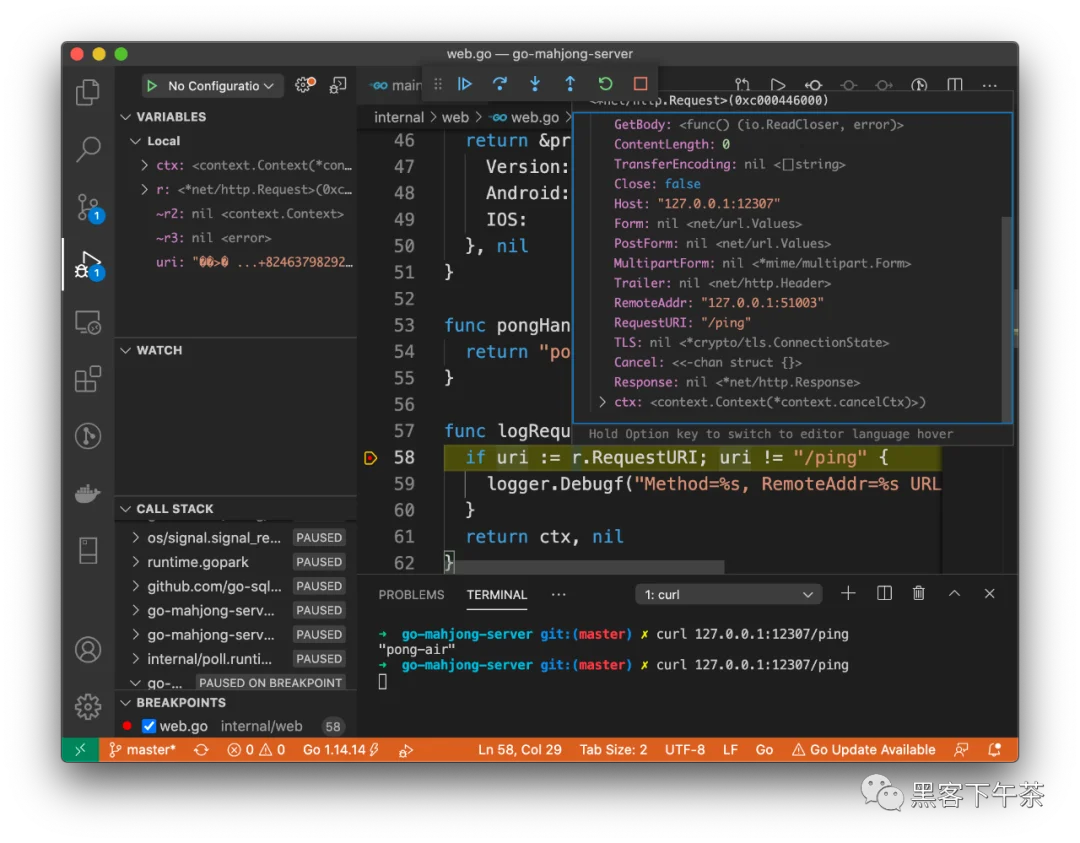The height and width of the screenshot is (843, 1080).
Task: Open Debug Console icon
Action: tap(338, 85)
